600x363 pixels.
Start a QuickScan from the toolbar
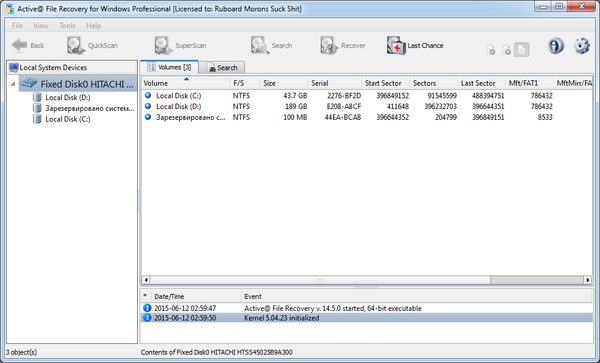pyautogui.click(x=92, y=46)
